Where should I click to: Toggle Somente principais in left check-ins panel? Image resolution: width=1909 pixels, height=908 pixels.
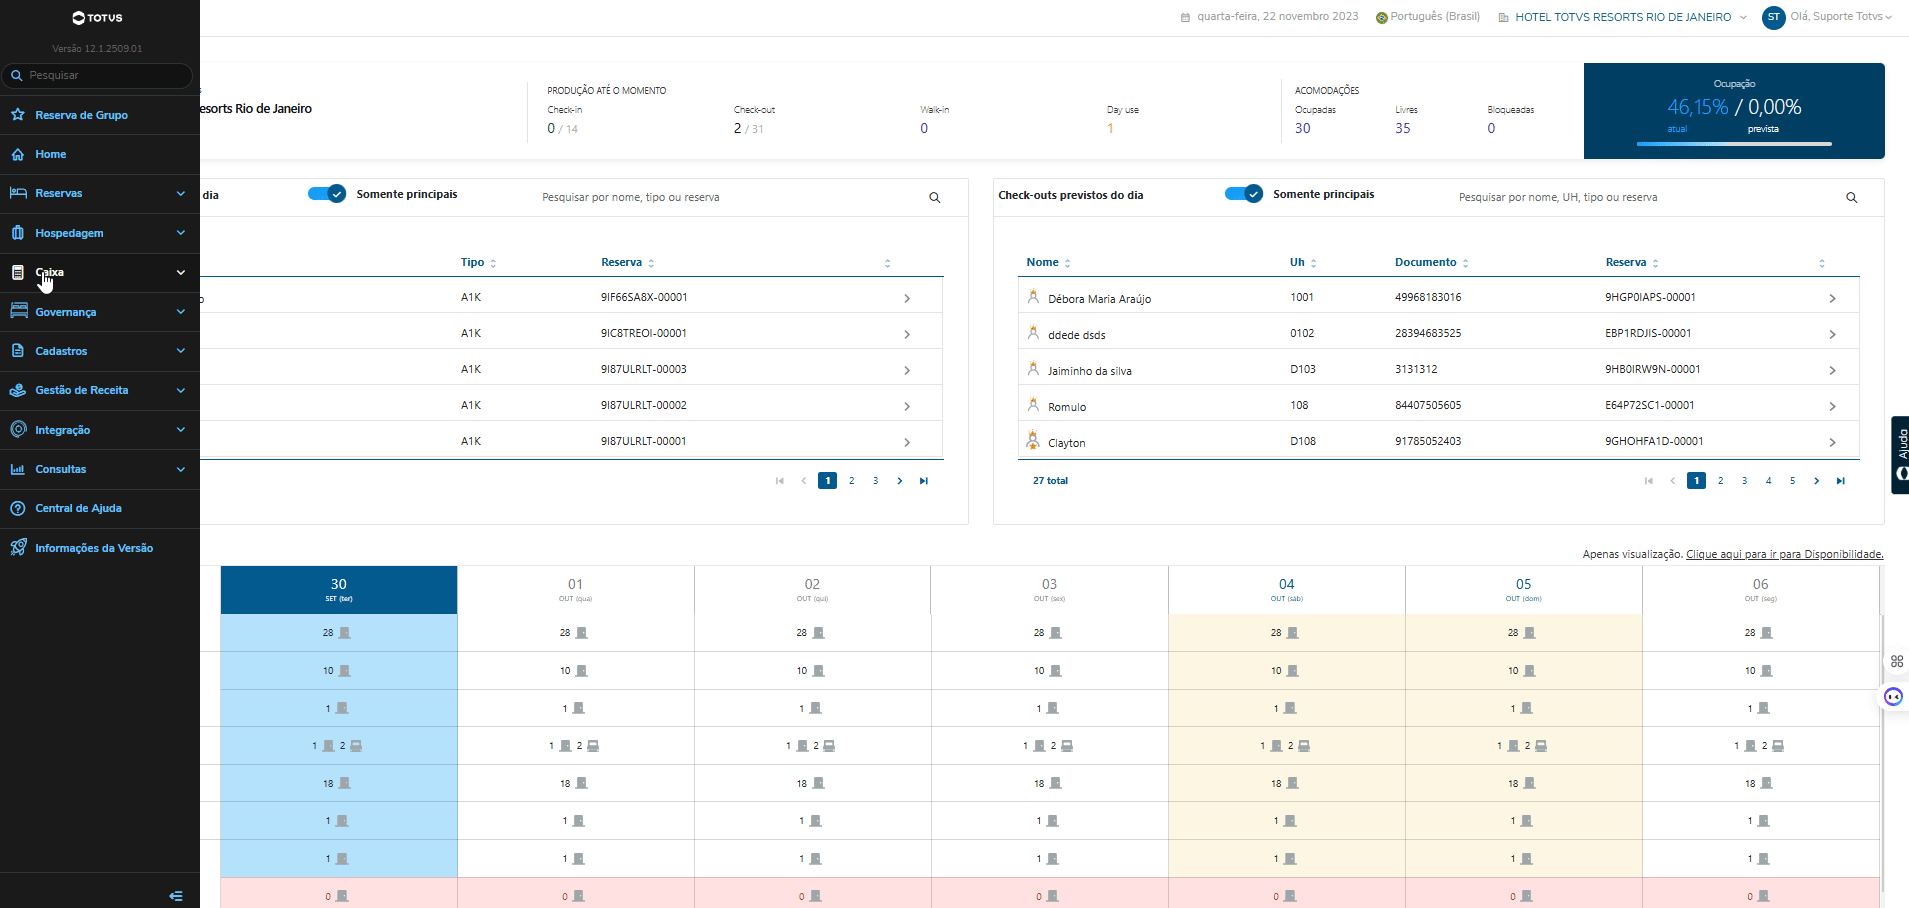[x=327, y=194]
